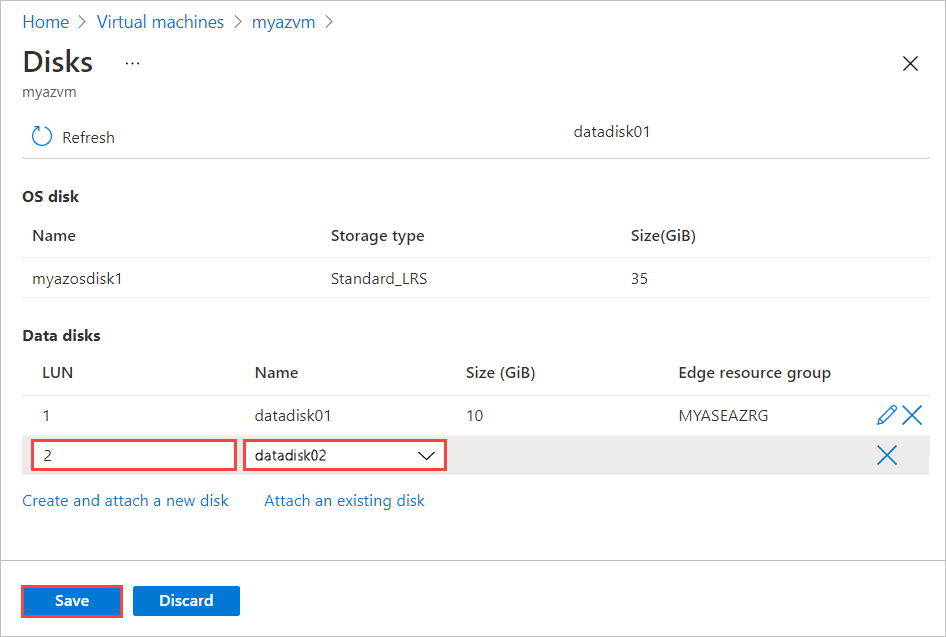Go to myazvm via breadcrumb
Screen dimensions: 946x637
283,21
